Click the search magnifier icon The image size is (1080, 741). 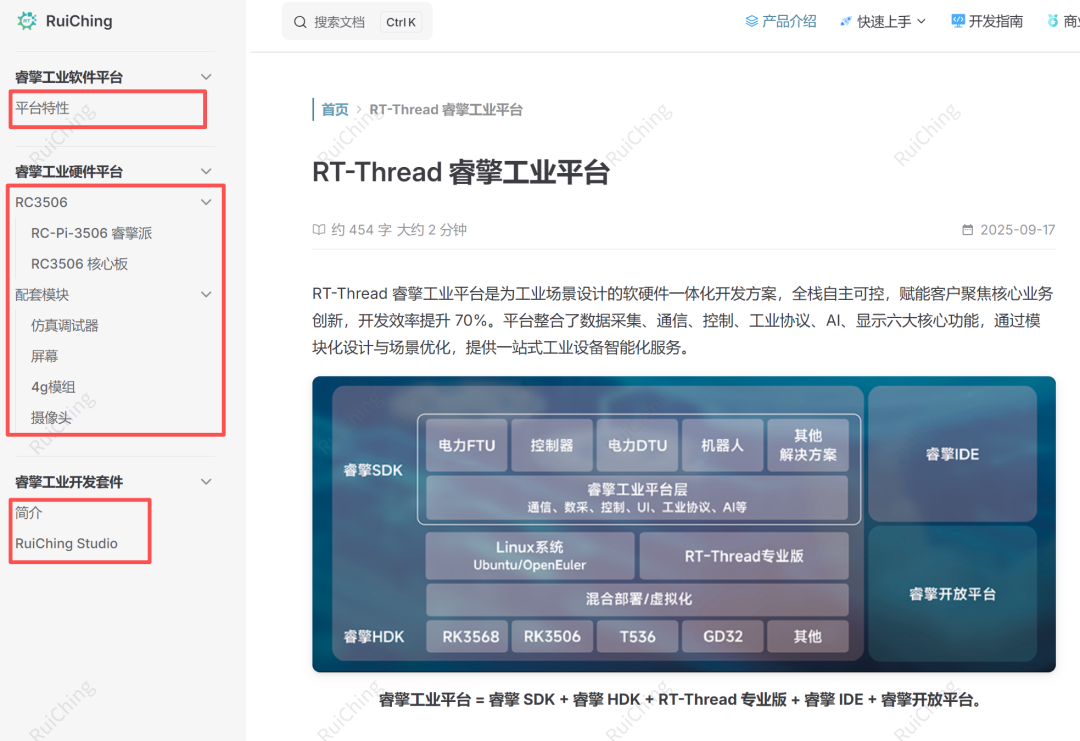(x=300, y=21)
